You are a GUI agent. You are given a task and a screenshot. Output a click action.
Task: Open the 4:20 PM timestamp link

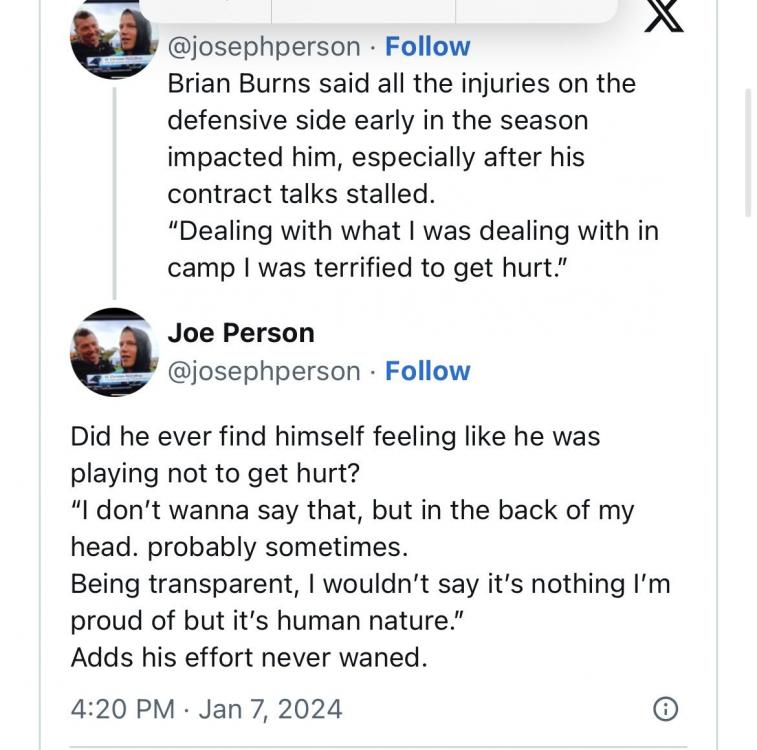(x=122, y=709)
